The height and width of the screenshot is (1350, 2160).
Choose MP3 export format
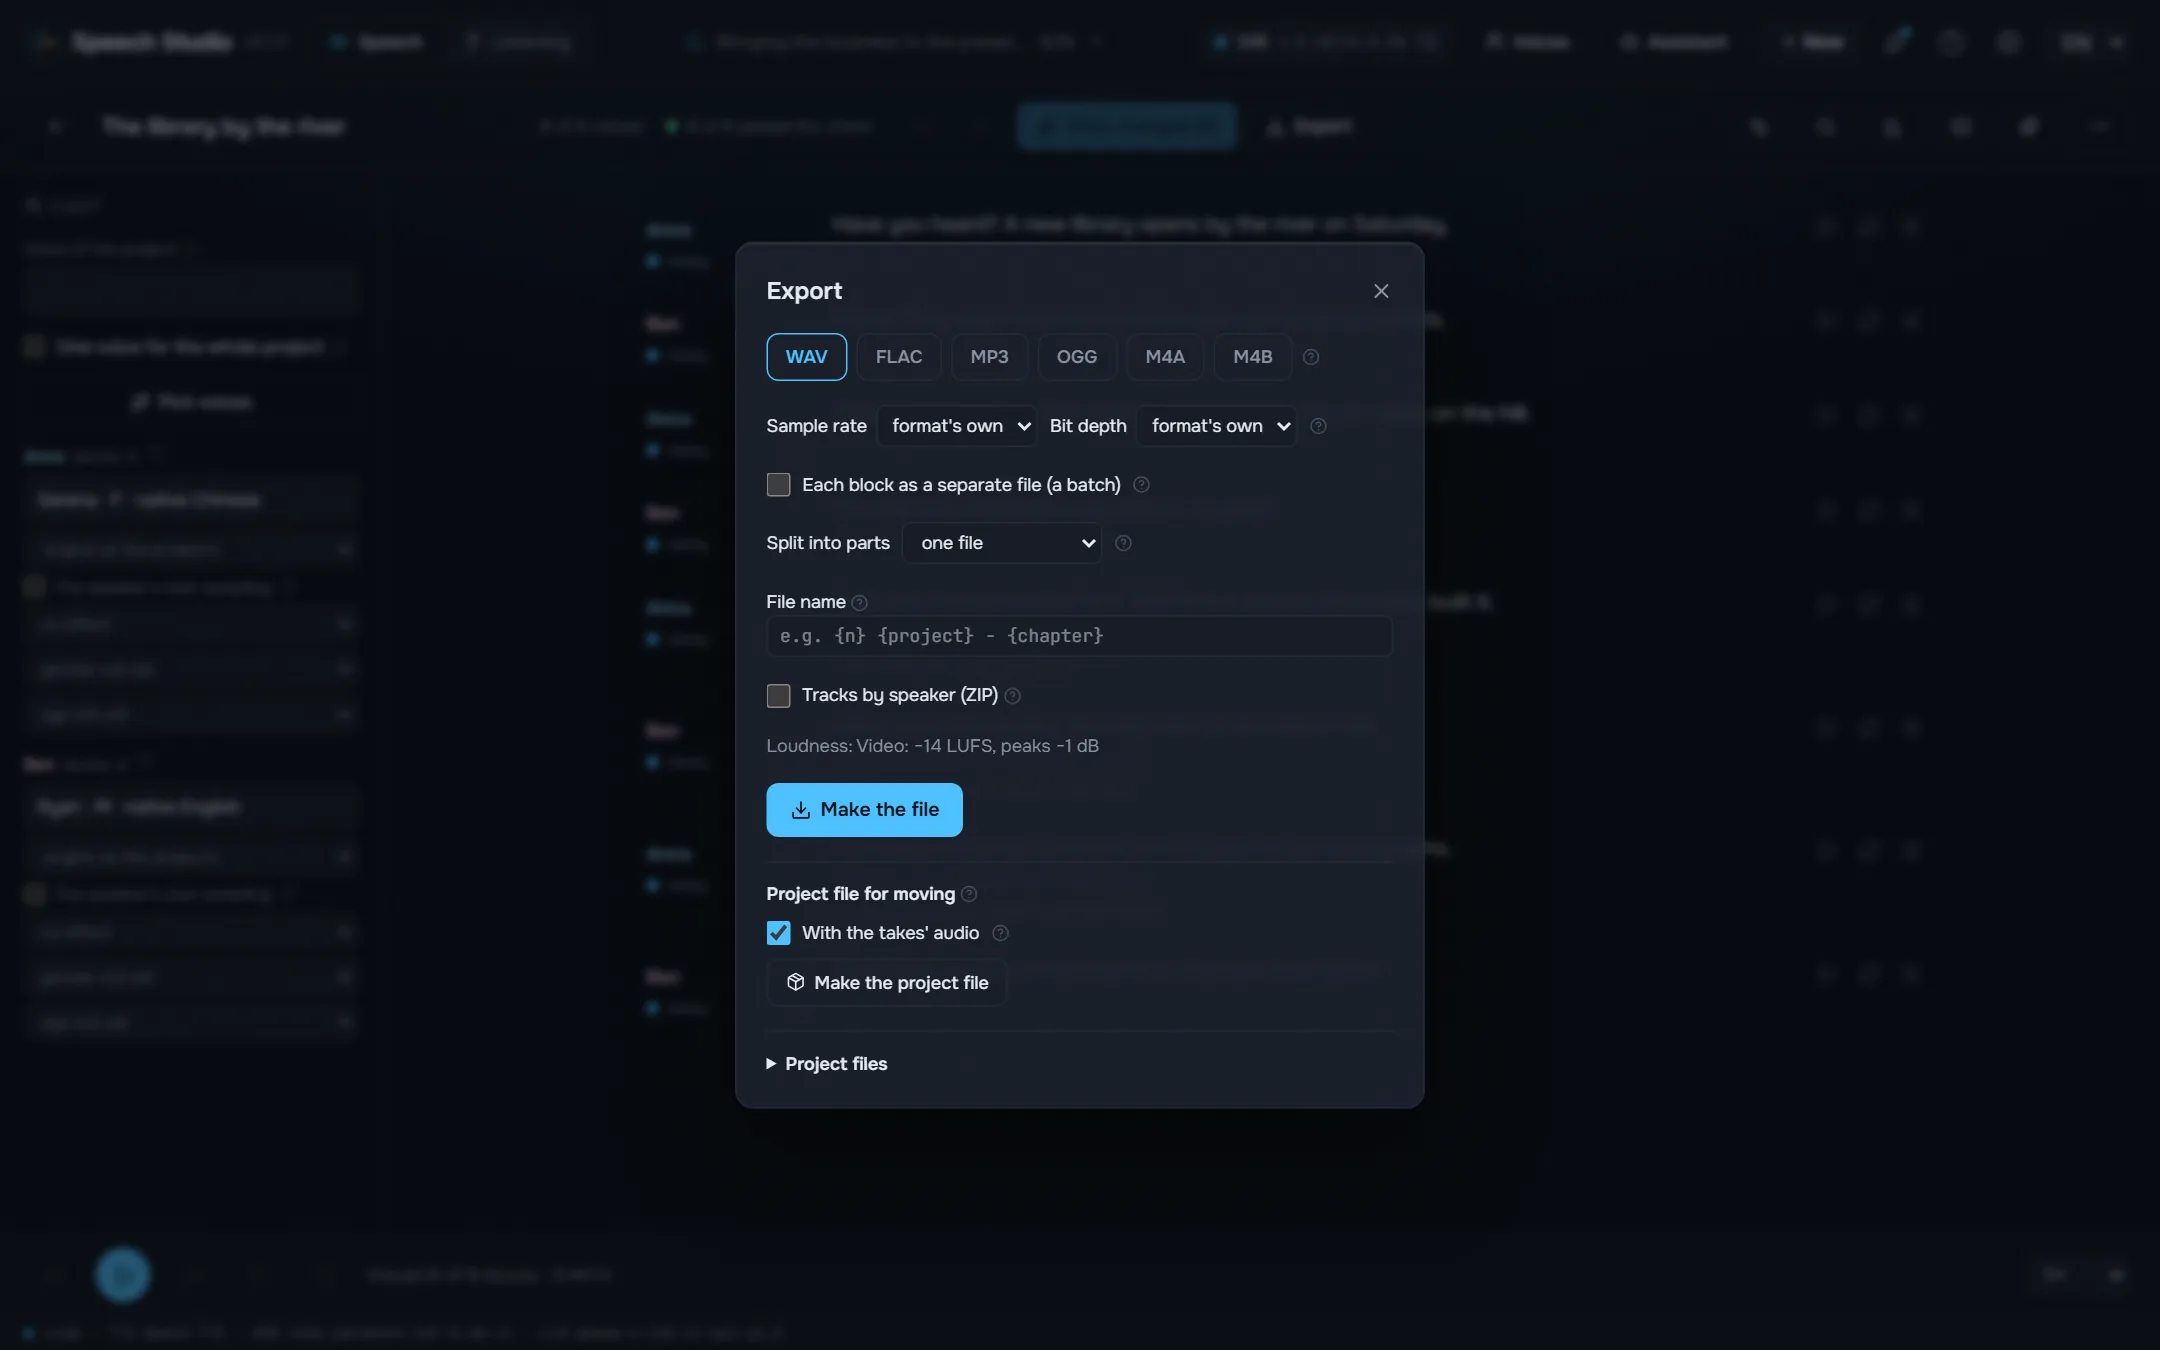(x=989, y=357)
